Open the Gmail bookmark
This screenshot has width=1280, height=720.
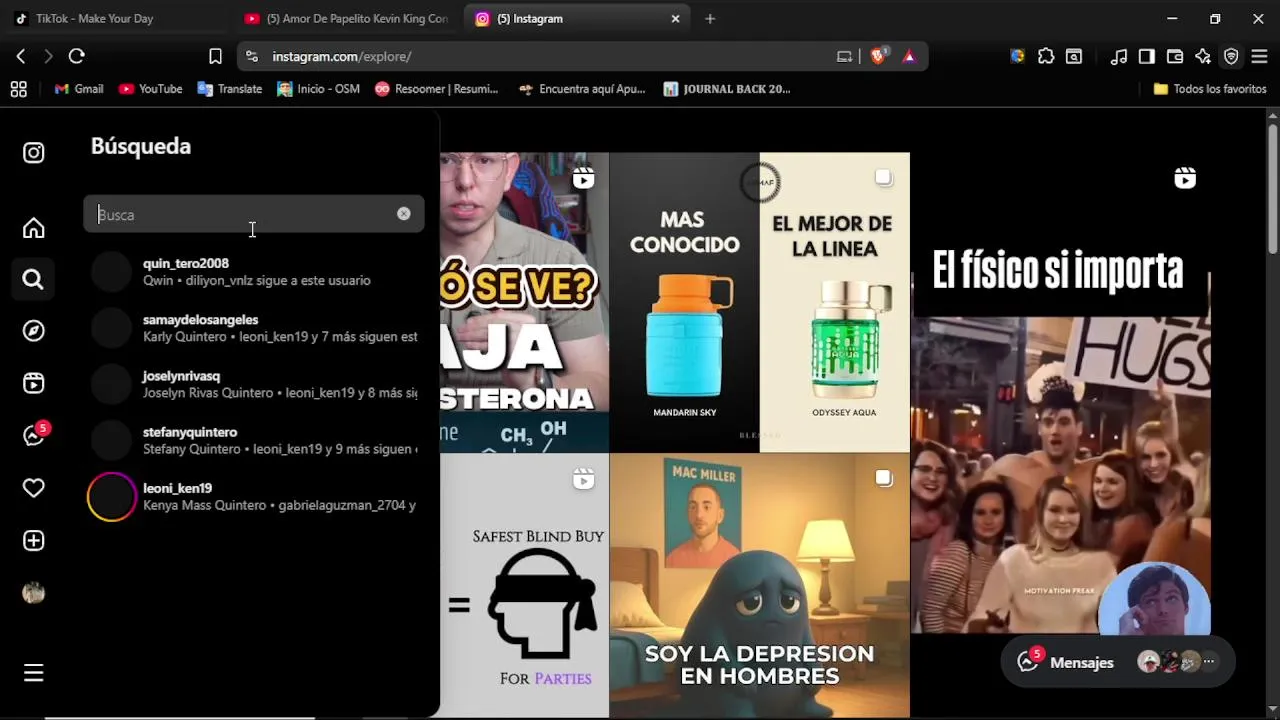[x=79, y=89]
